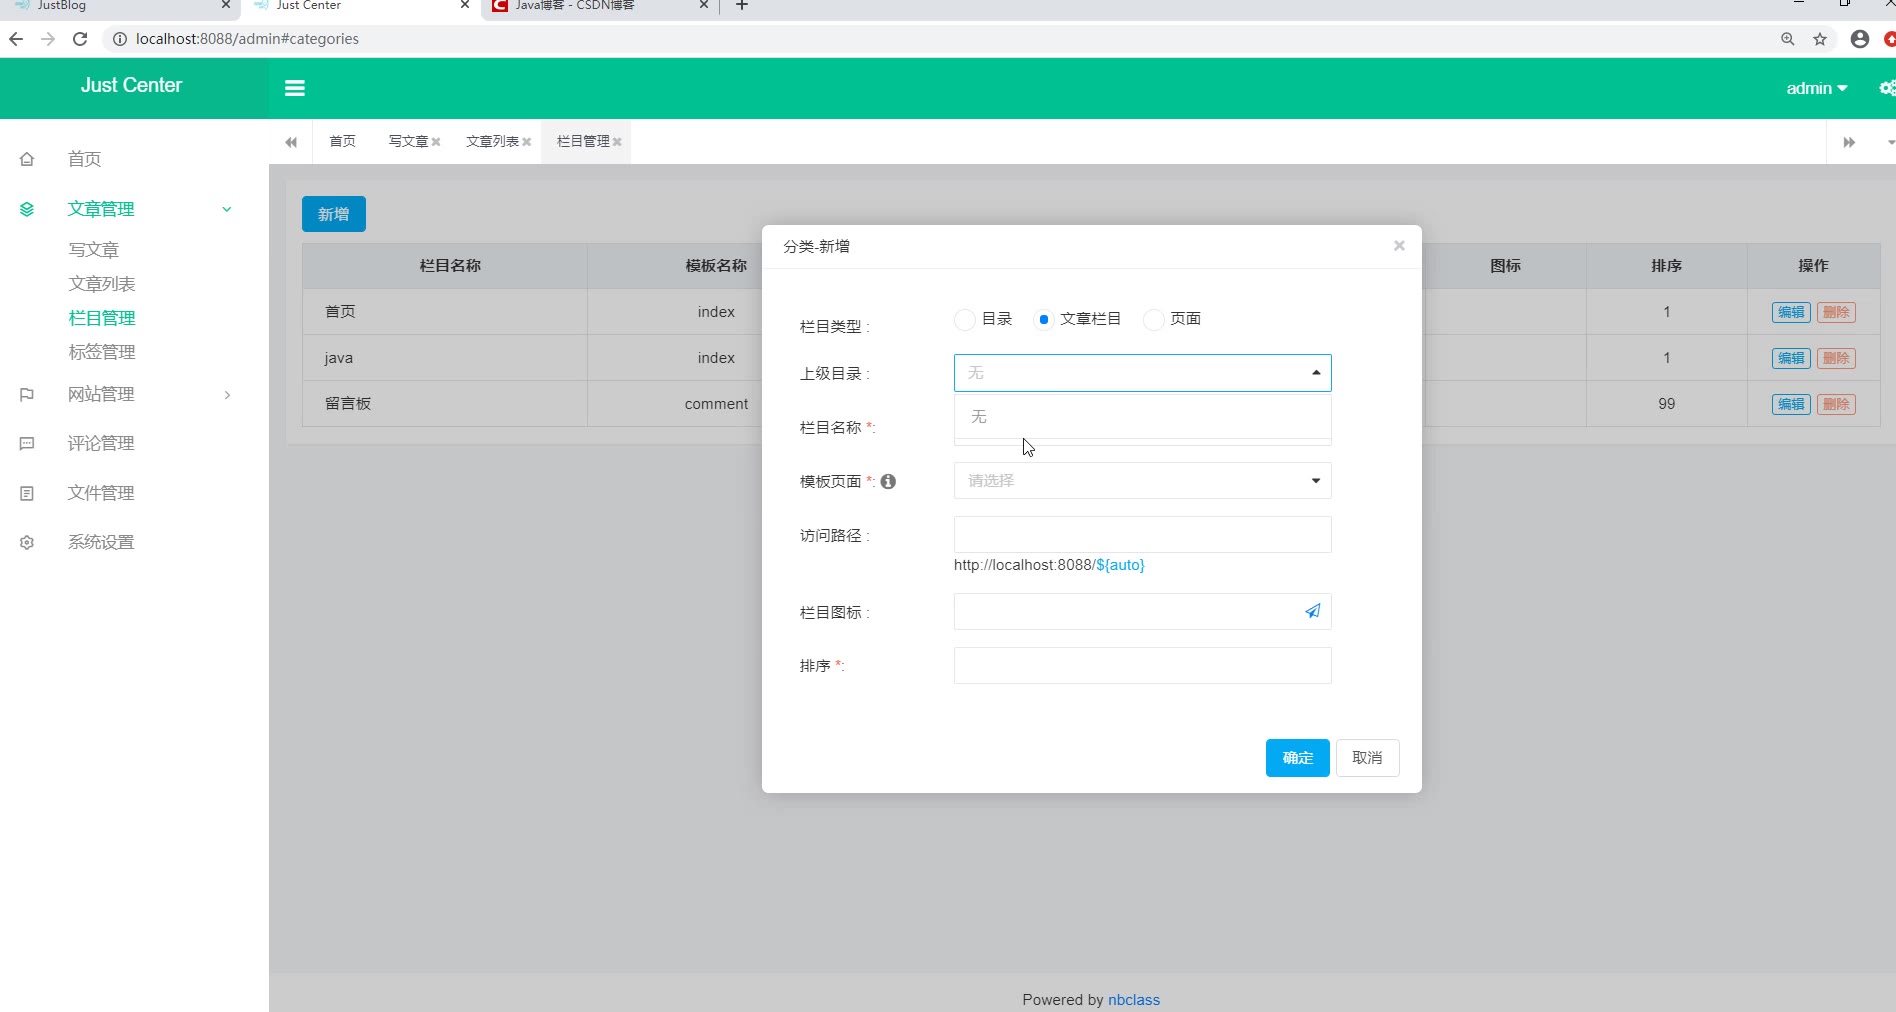1896x1012 pixels.
Task: Click the home icon beside 首页 in sidebar
Action: pyautogui.click(x=27, y=159)
